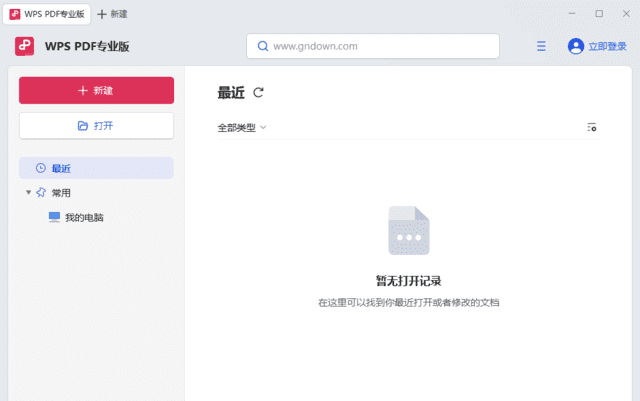Open the hamburger main menu icon

click(541, 46)
